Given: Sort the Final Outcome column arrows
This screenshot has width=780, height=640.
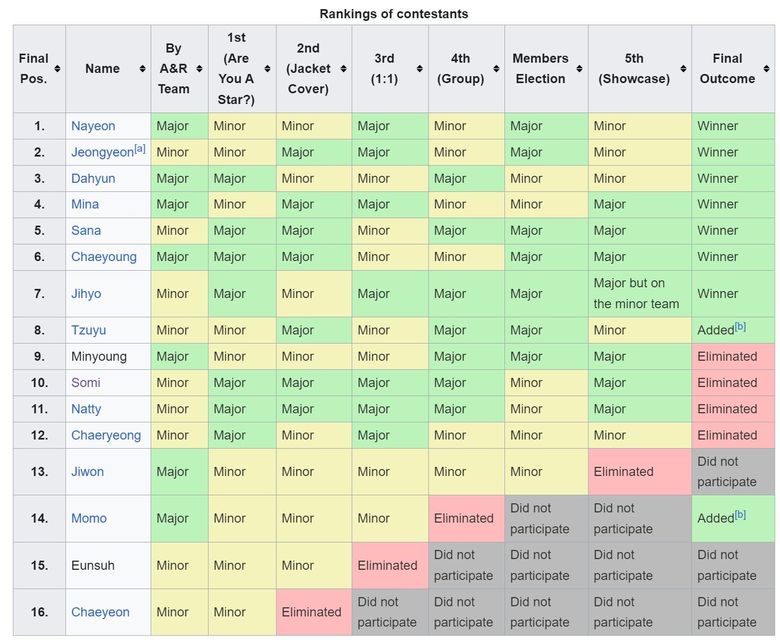Looking at the screenshot, I should tap(765, 69).
